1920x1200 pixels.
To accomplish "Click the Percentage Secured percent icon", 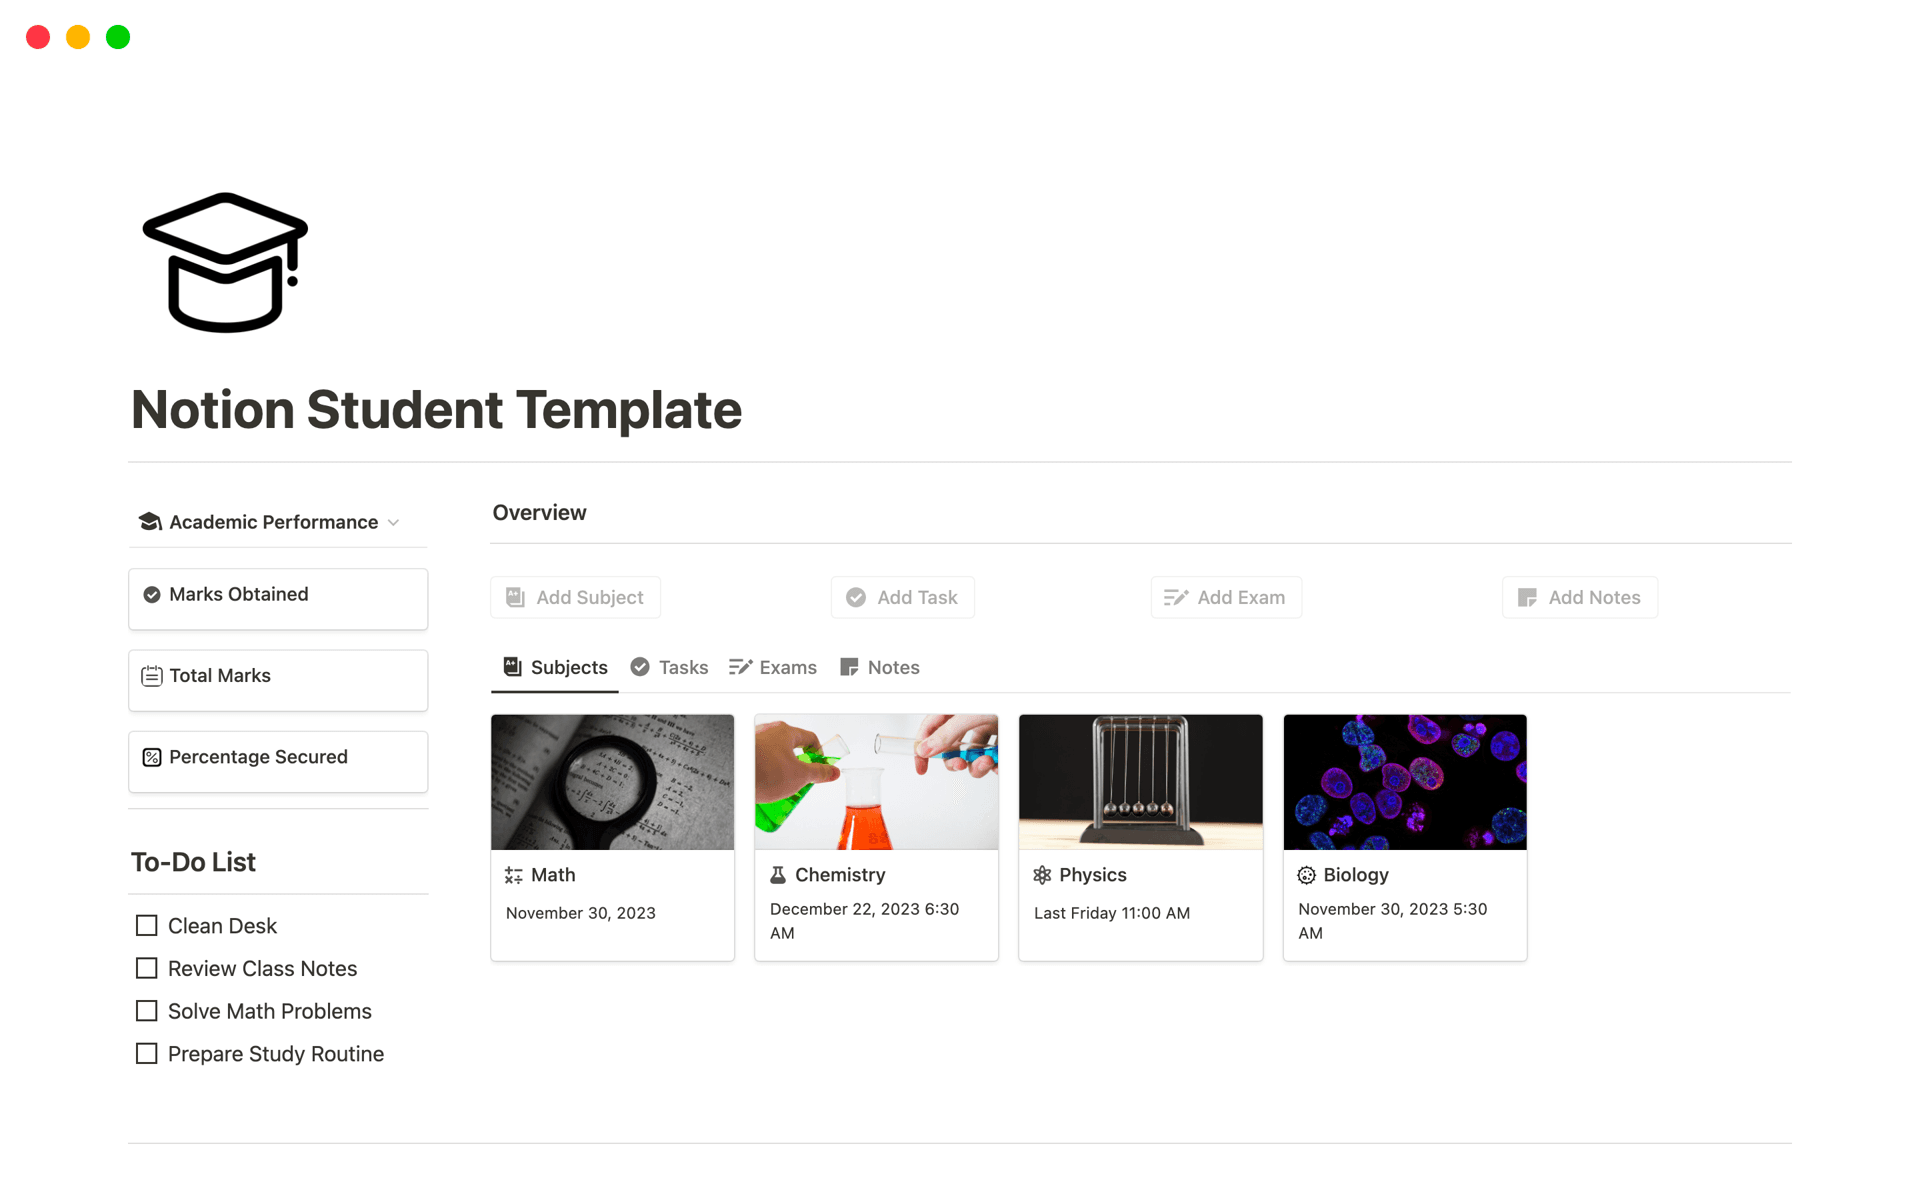I will tap(152, 758).
